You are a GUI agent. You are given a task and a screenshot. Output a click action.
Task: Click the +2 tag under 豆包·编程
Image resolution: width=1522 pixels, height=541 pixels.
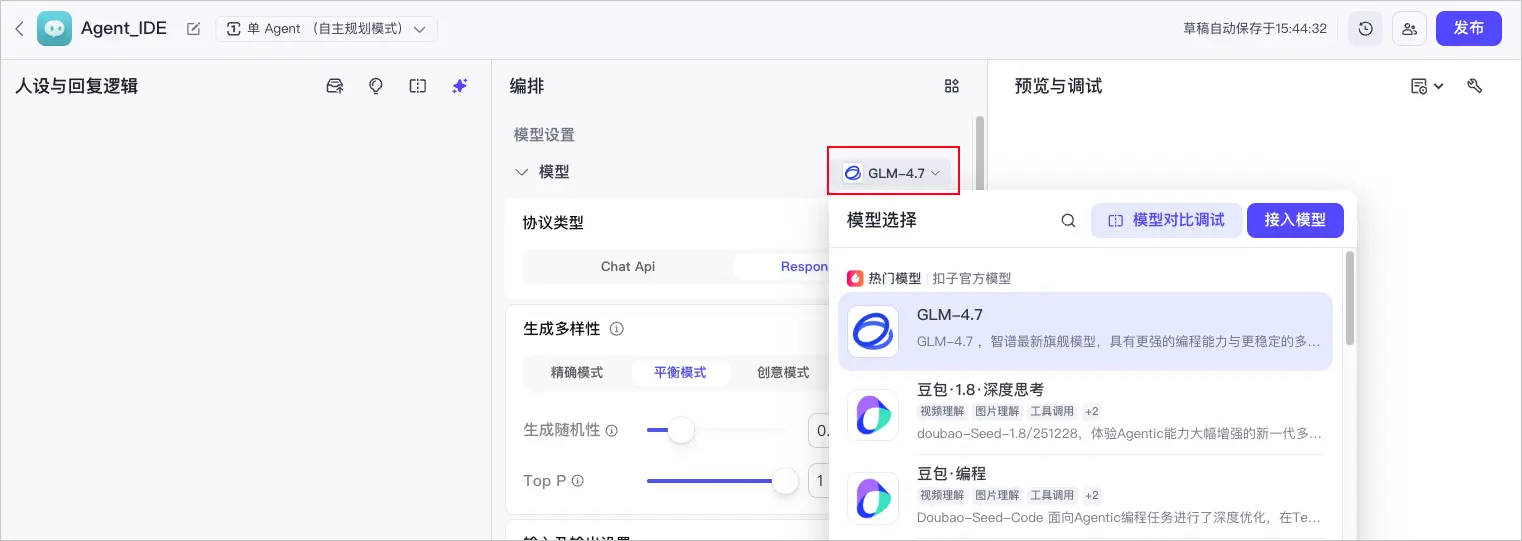[x=1092, y=495]
